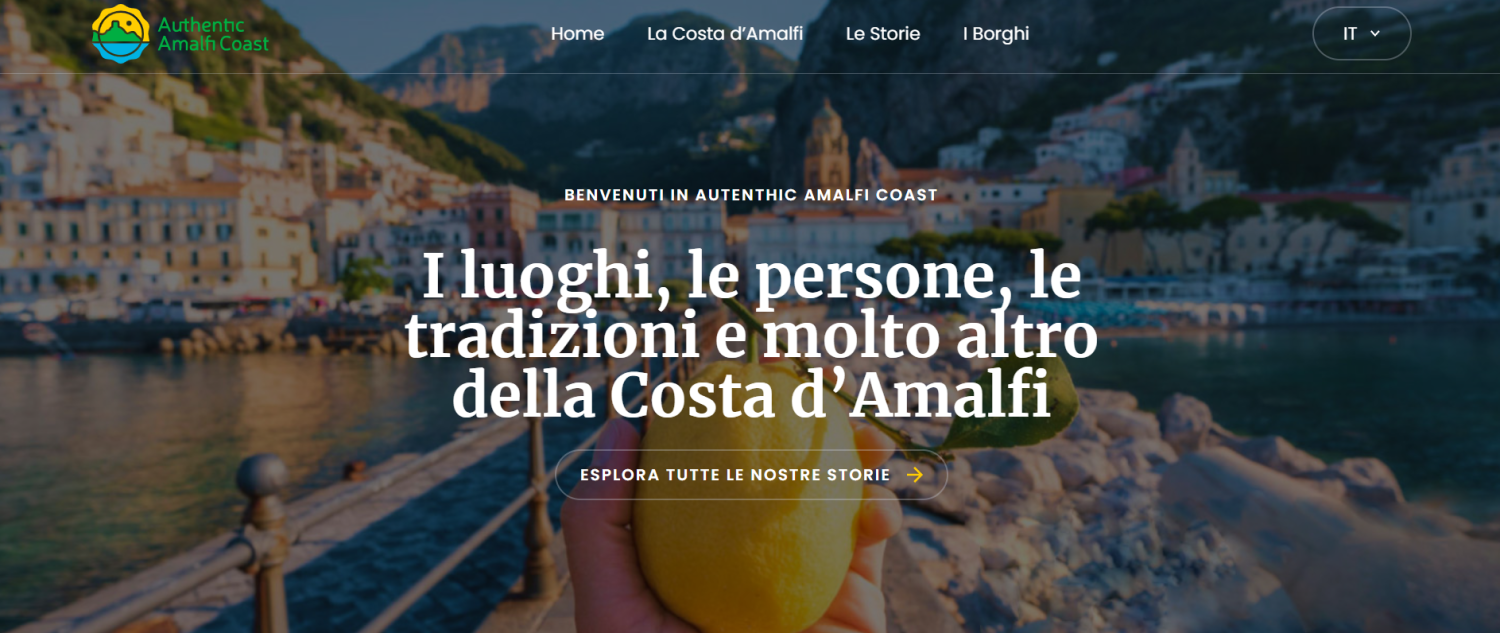Click the IT language label
Viewport: 1500px width, 633px height.
[1350, 33]
